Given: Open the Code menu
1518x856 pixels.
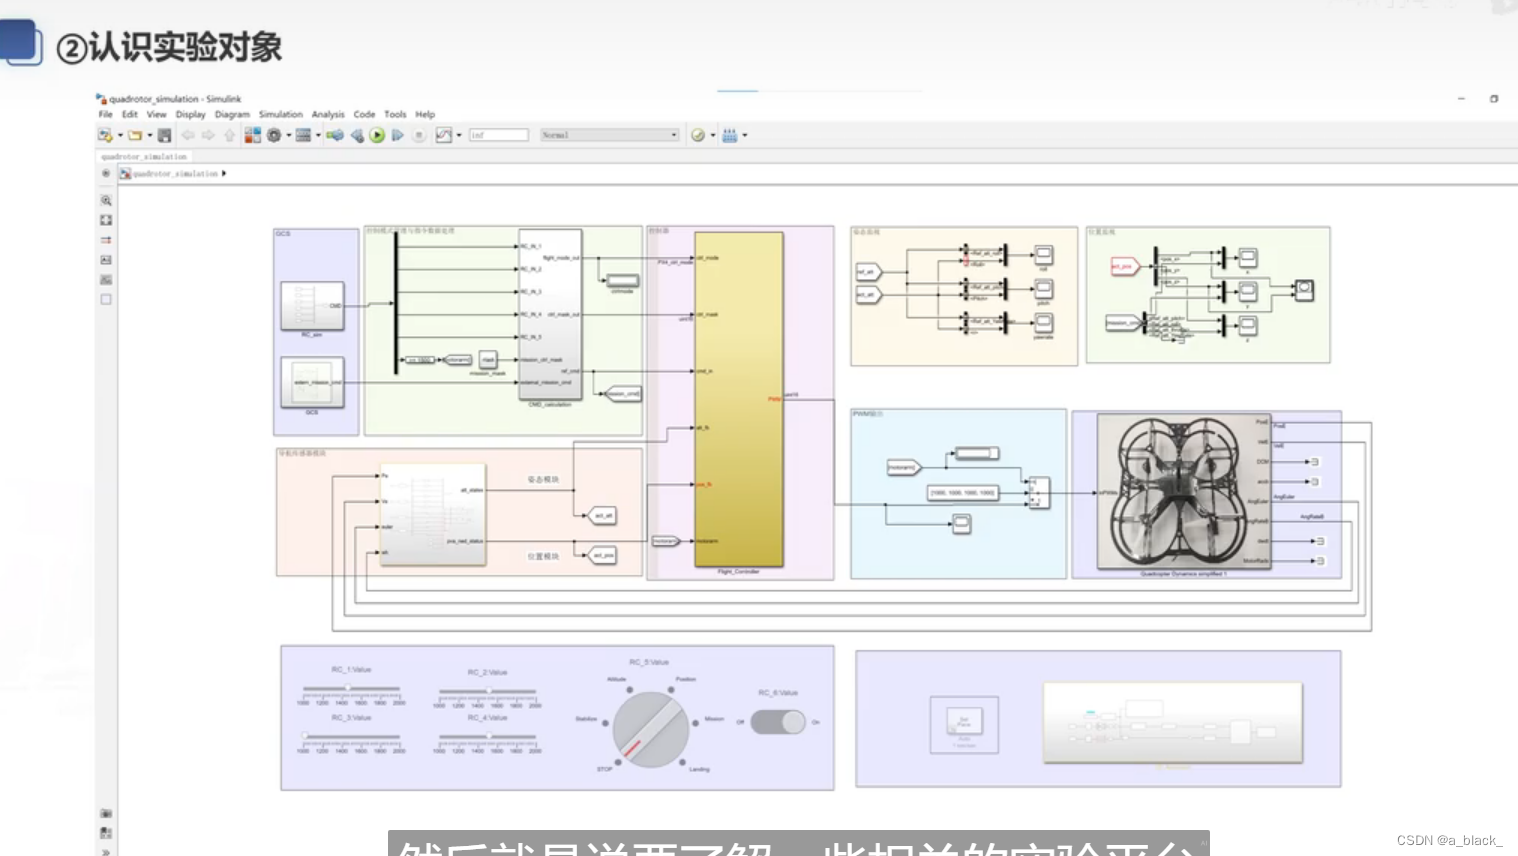Looking at the screenshot, I should click(x=364, y=114).
